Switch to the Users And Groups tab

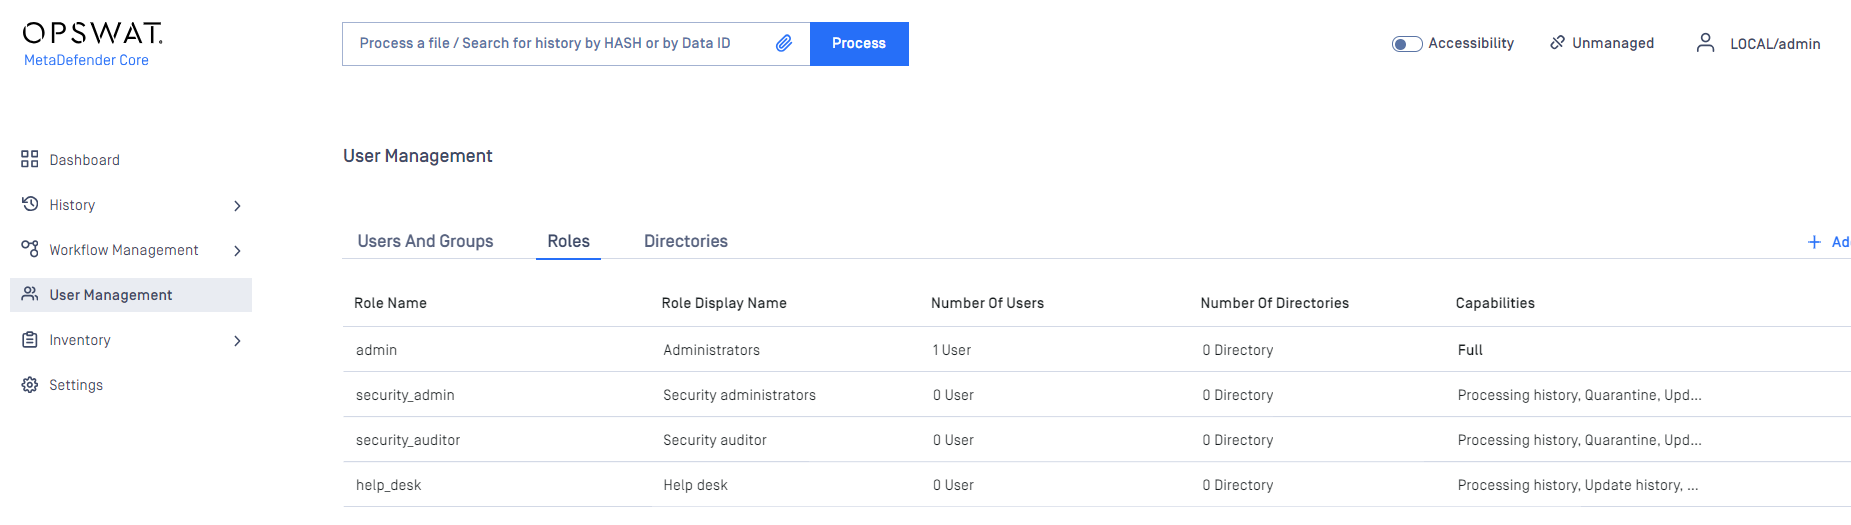pyautogui.click(x=425, y=241)
